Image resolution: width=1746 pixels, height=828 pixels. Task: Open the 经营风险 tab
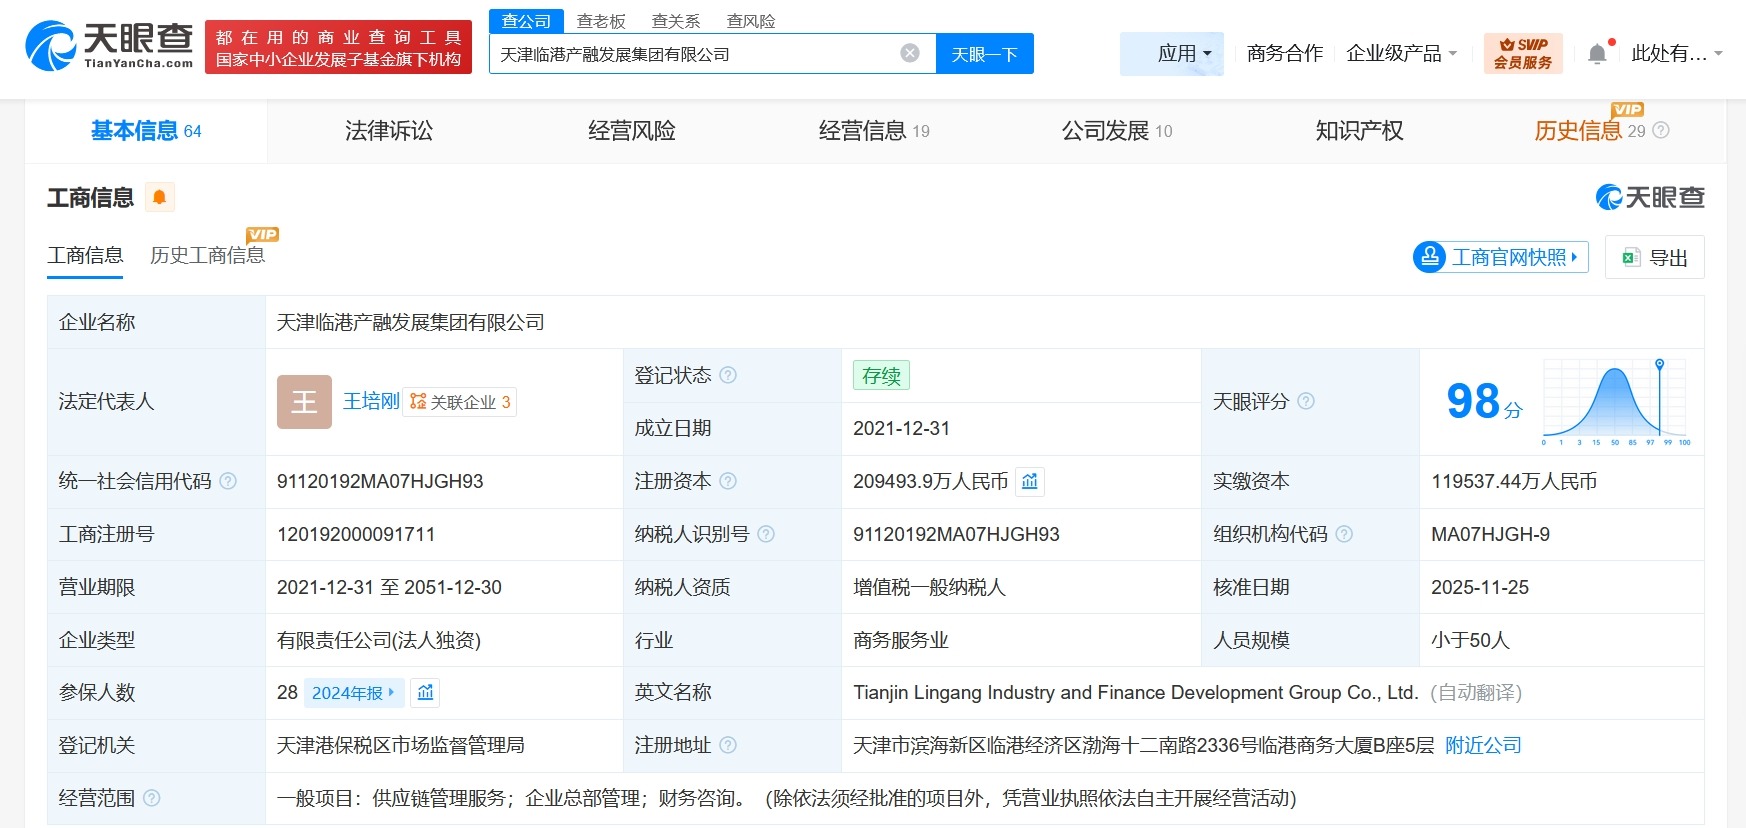tap(632, 131)
